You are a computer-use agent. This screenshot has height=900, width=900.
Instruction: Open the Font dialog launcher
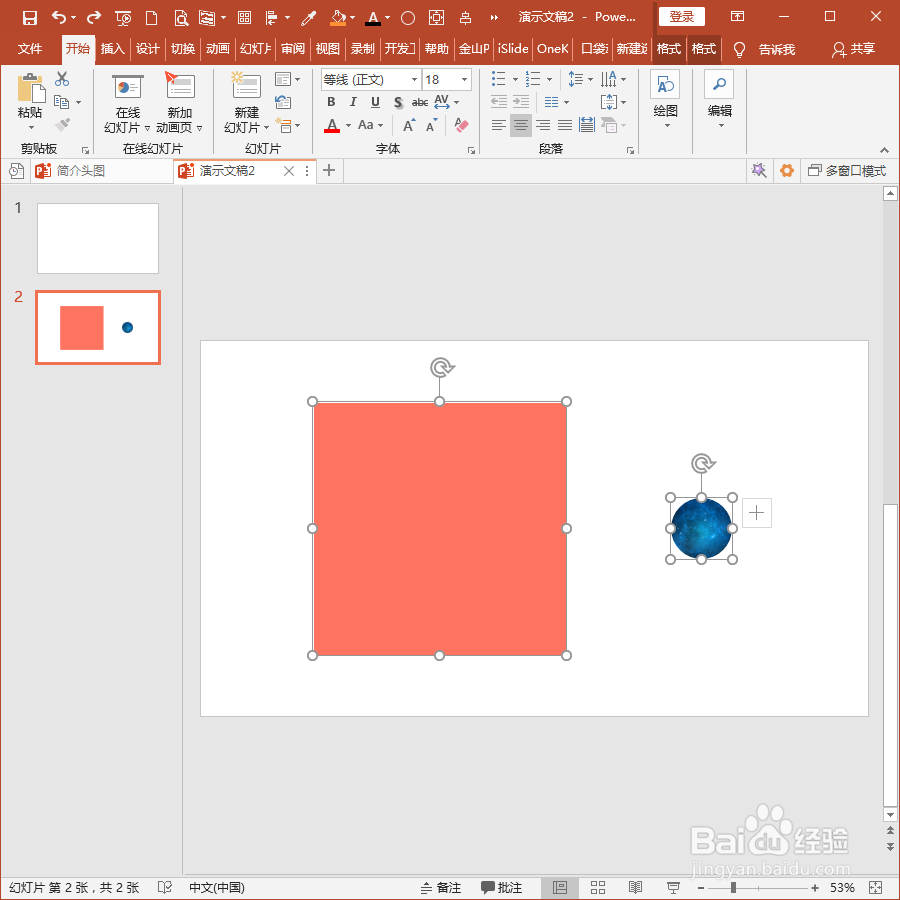point(471,150)
